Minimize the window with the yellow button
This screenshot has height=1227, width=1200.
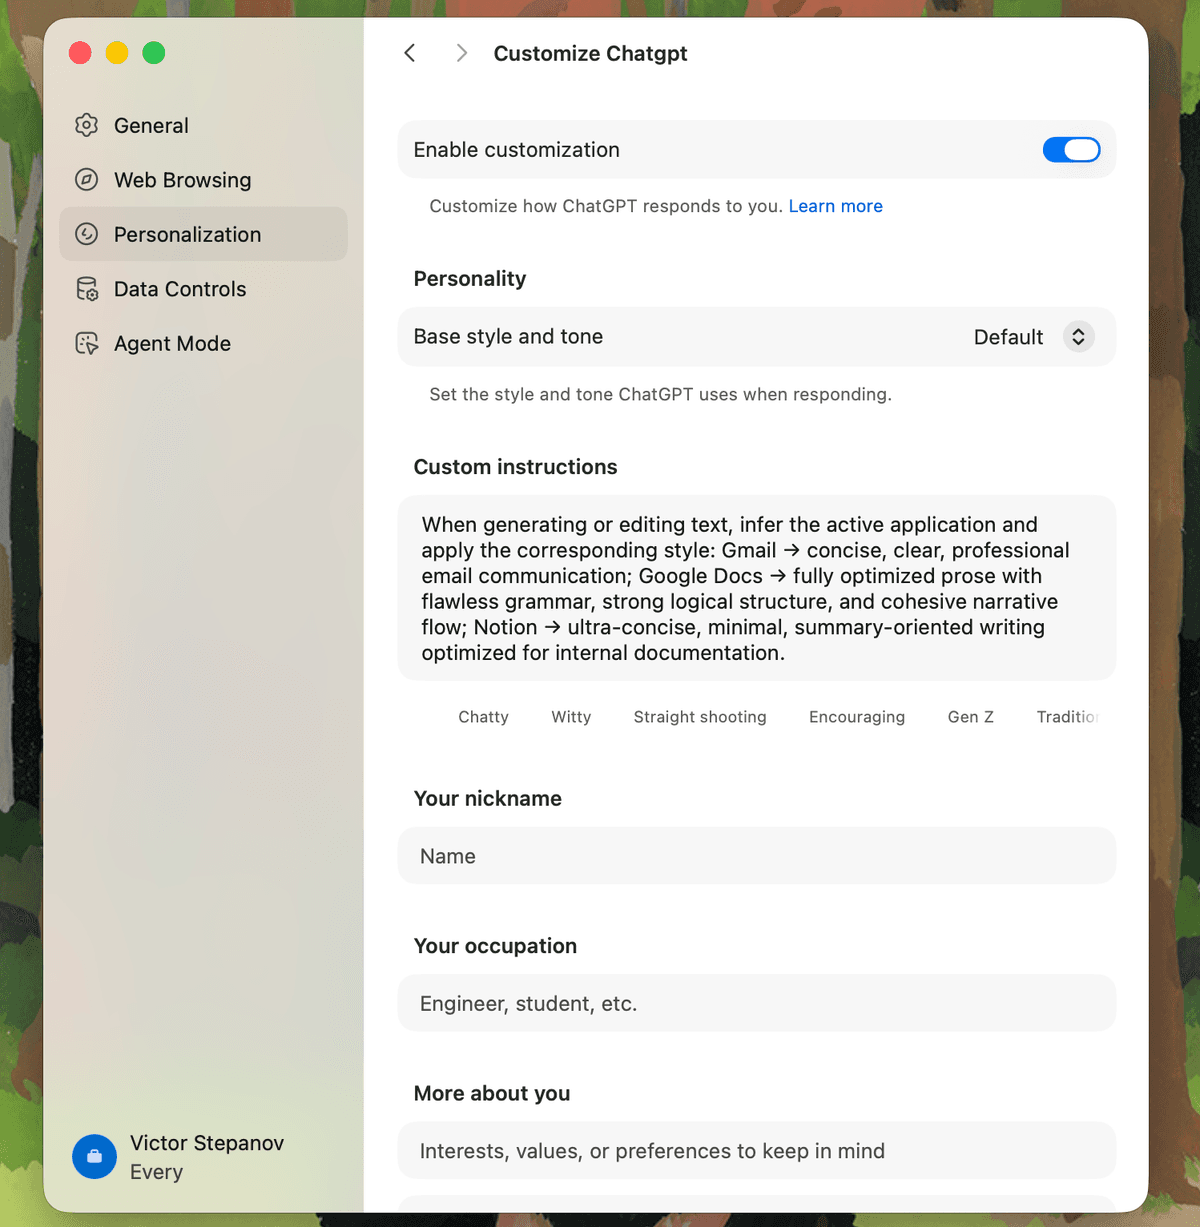point(117,53)
